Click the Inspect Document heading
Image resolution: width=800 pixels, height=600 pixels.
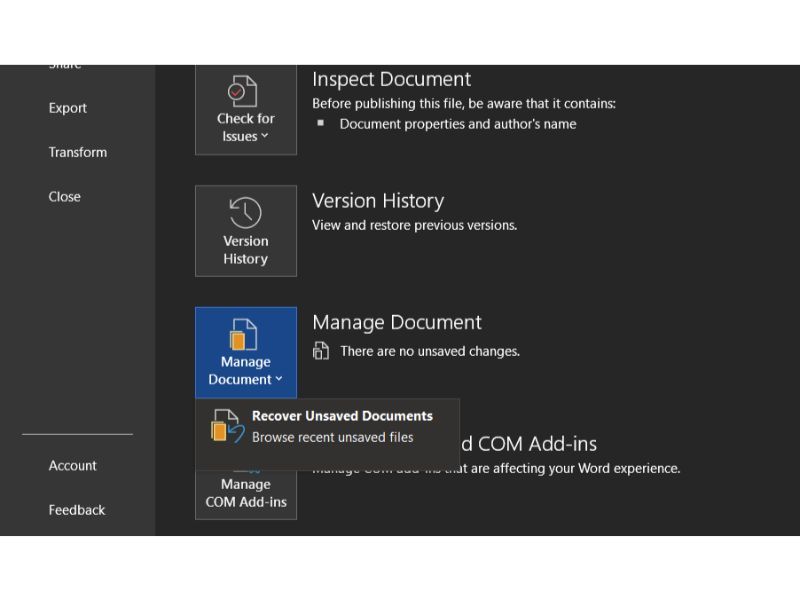(x=391, y=80)
